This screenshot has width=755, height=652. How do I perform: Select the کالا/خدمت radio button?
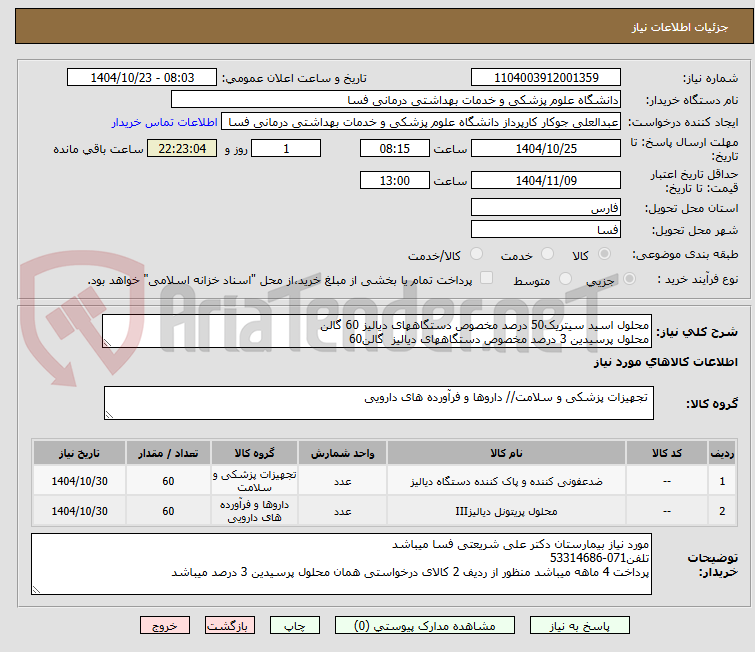[x=476, y=253]
